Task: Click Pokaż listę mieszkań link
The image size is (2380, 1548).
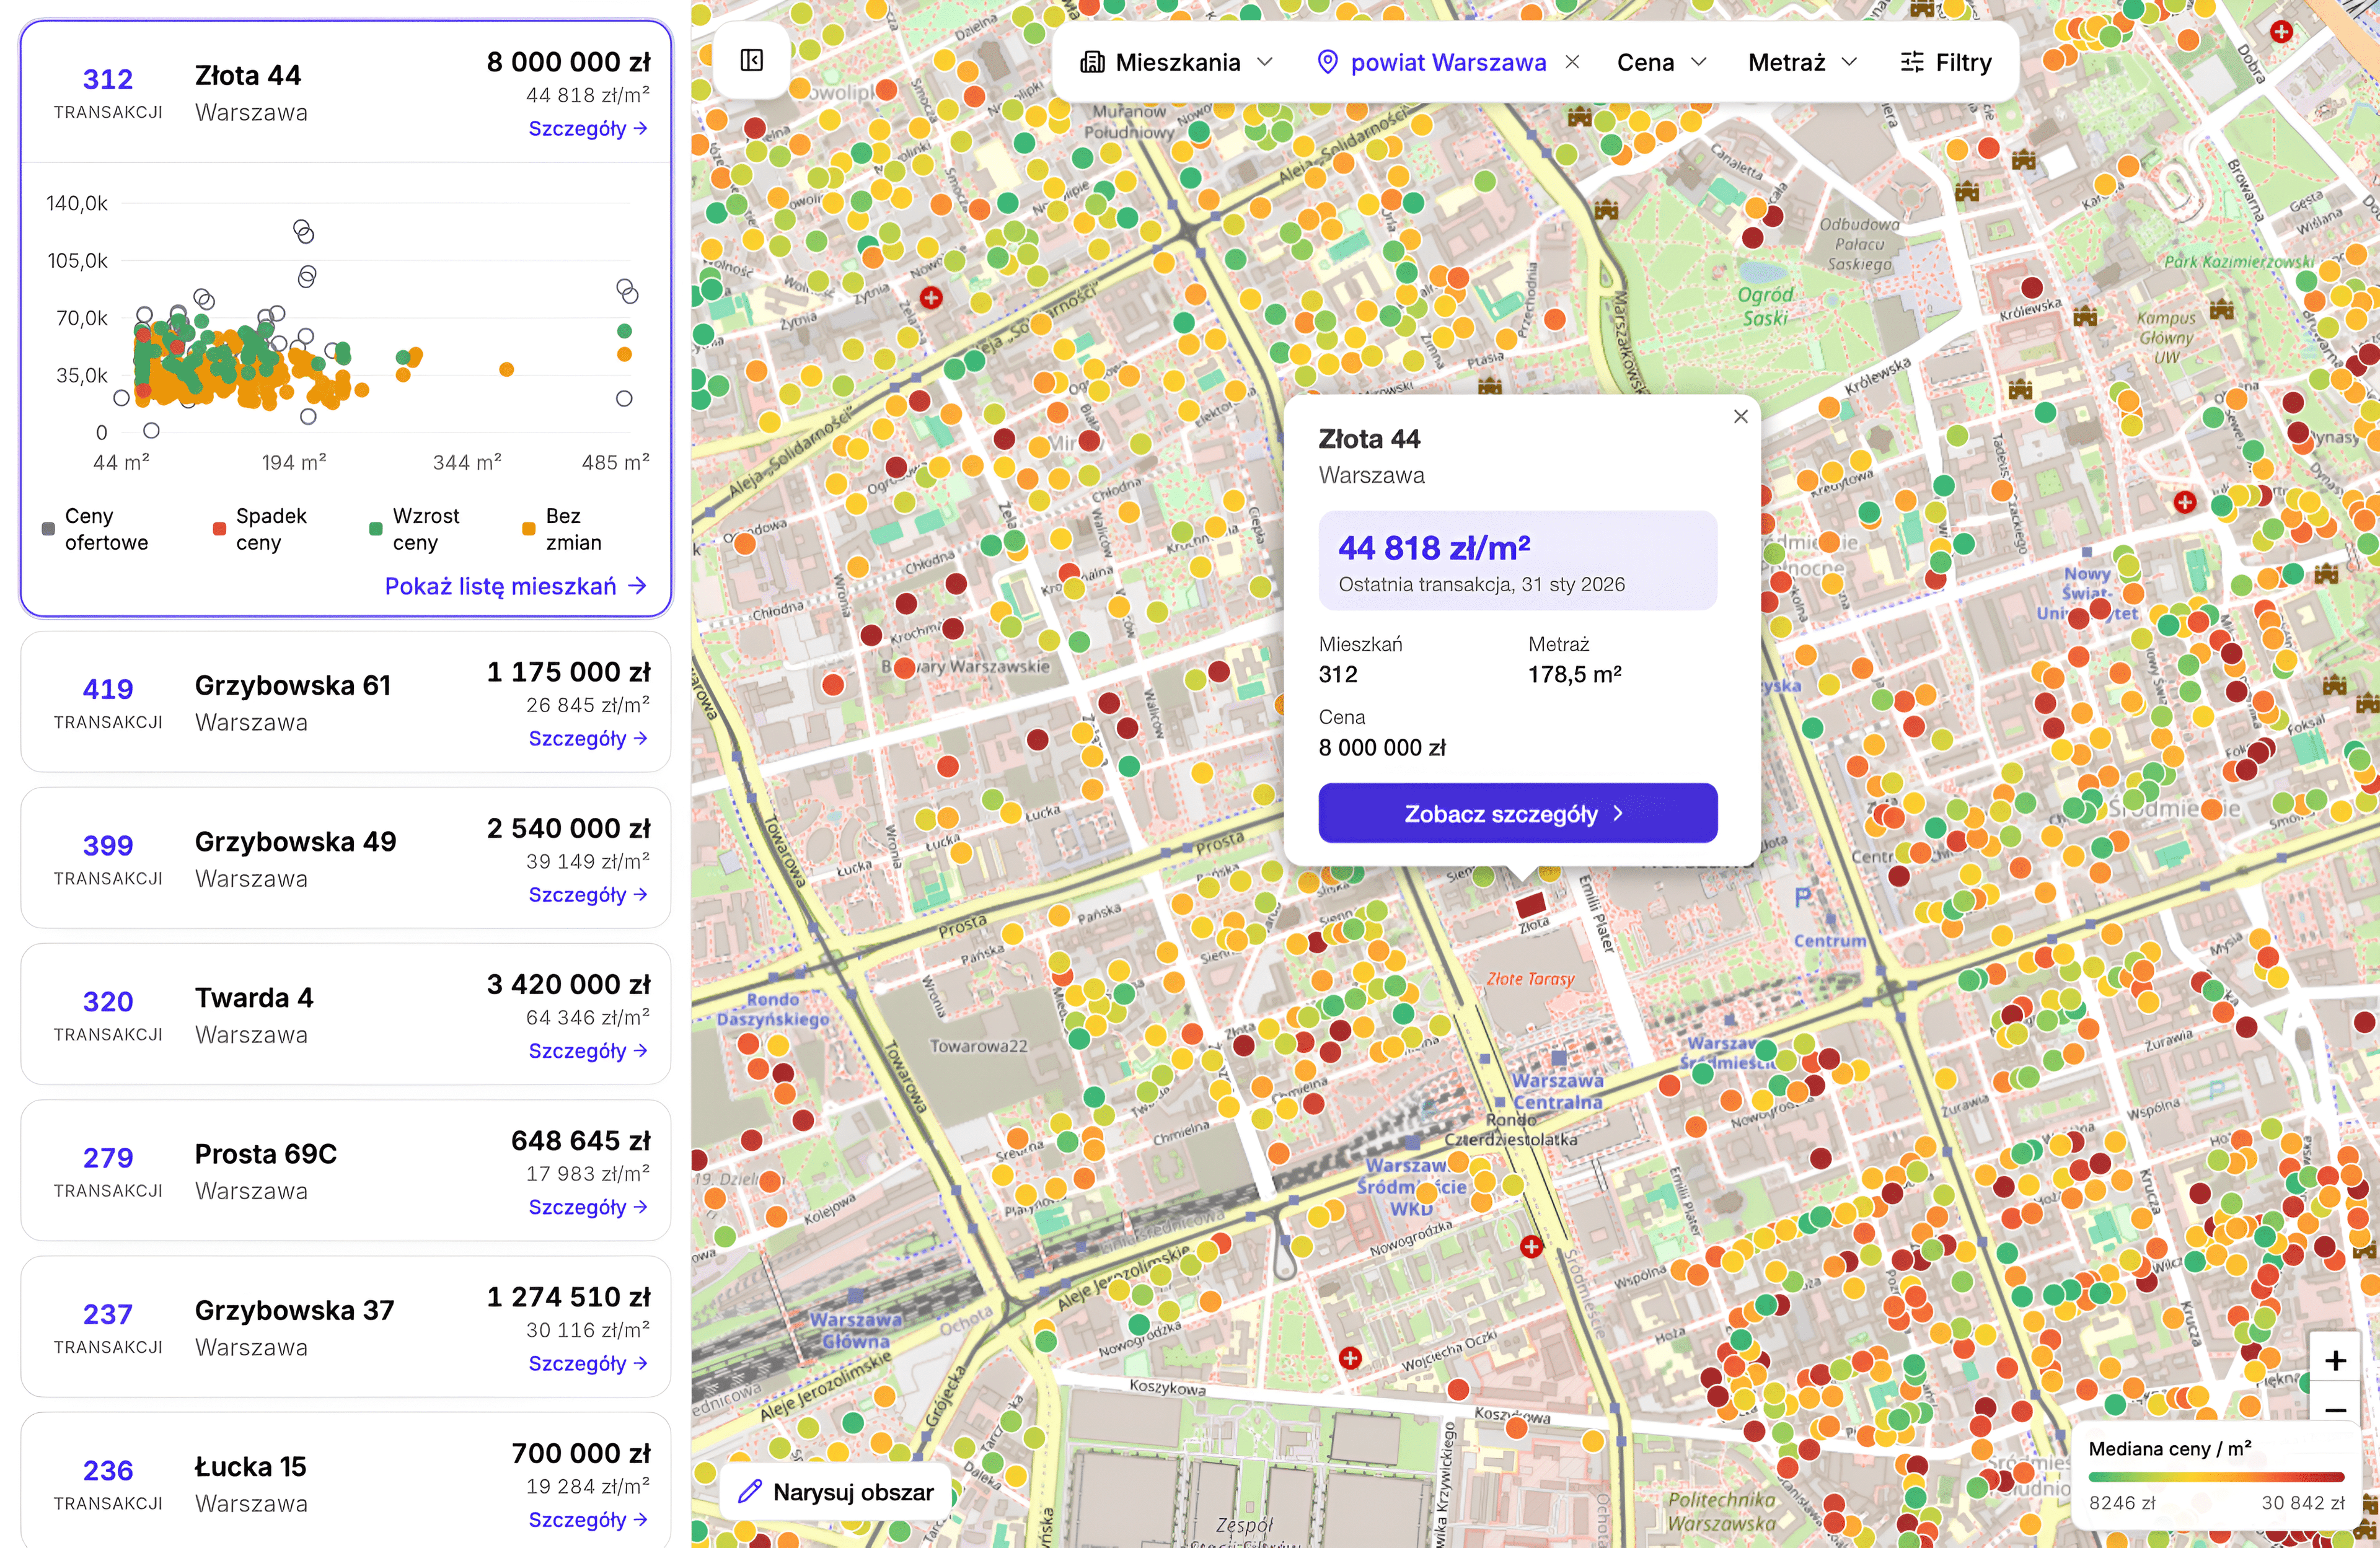Action: tap(515, 586)
